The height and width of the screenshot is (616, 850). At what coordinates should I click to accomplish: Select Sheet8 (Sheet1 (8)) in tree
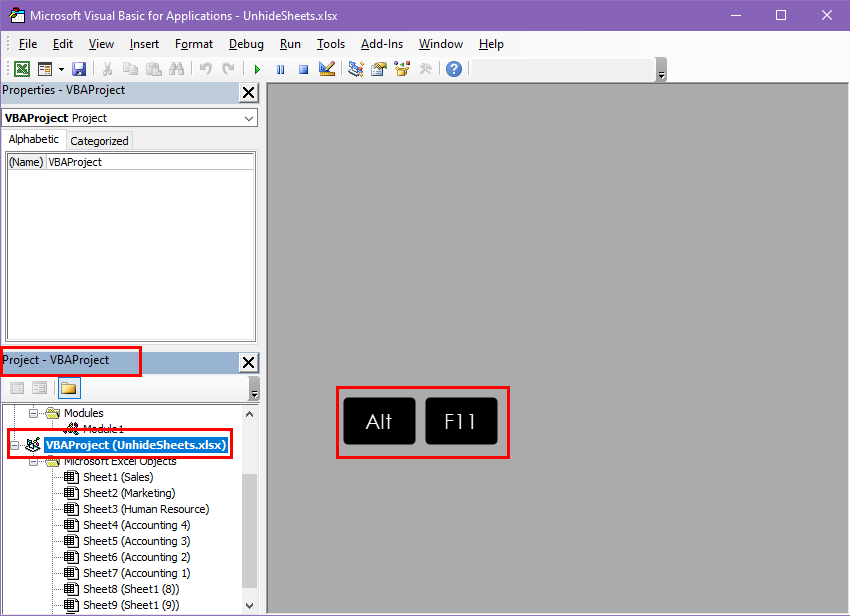(x=131, y=589)
